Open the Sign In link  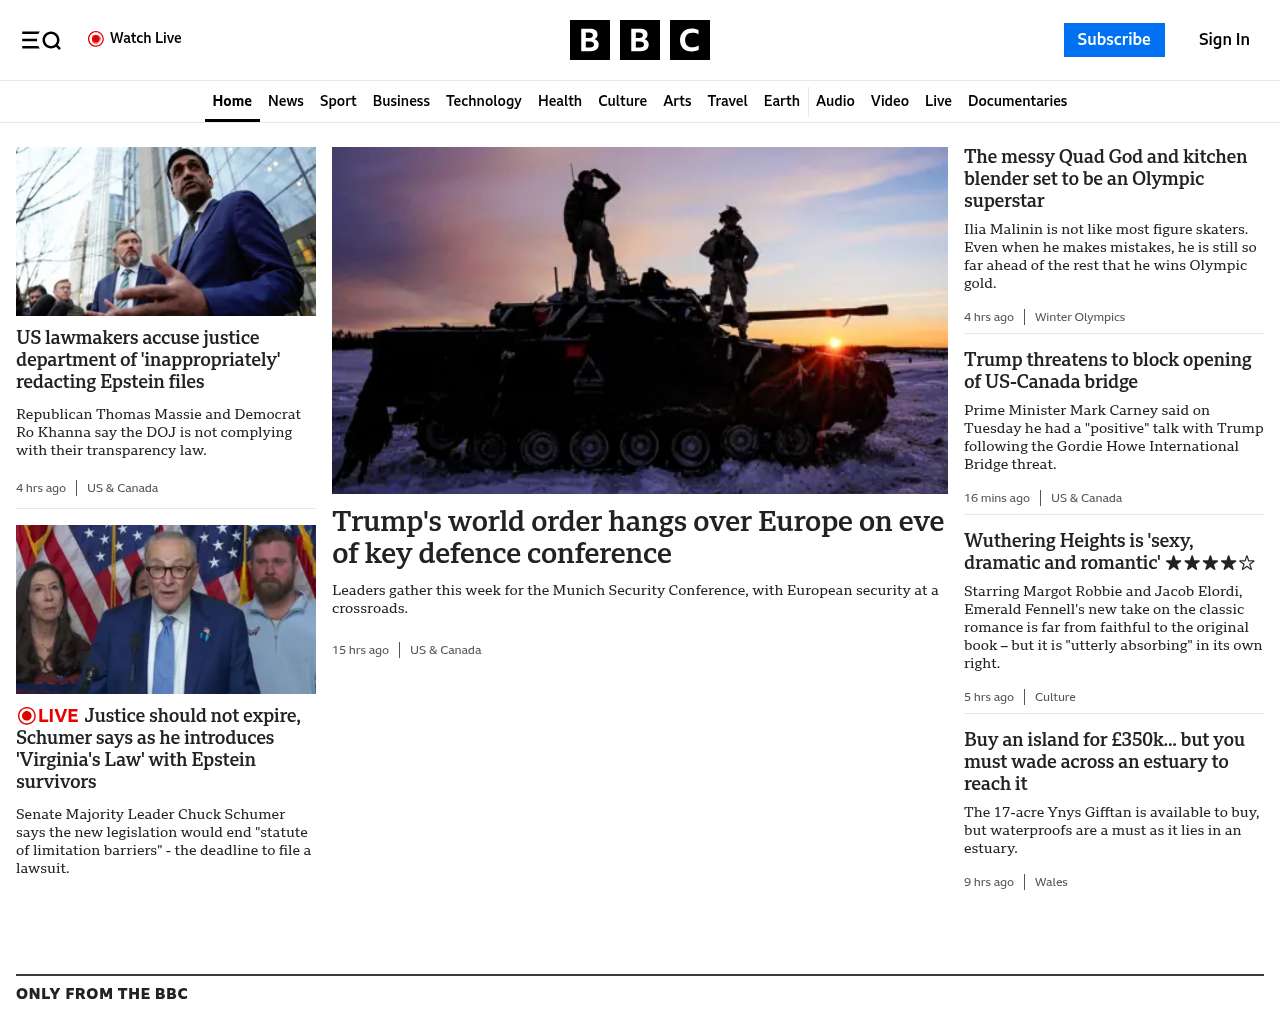click(1223, 40)
